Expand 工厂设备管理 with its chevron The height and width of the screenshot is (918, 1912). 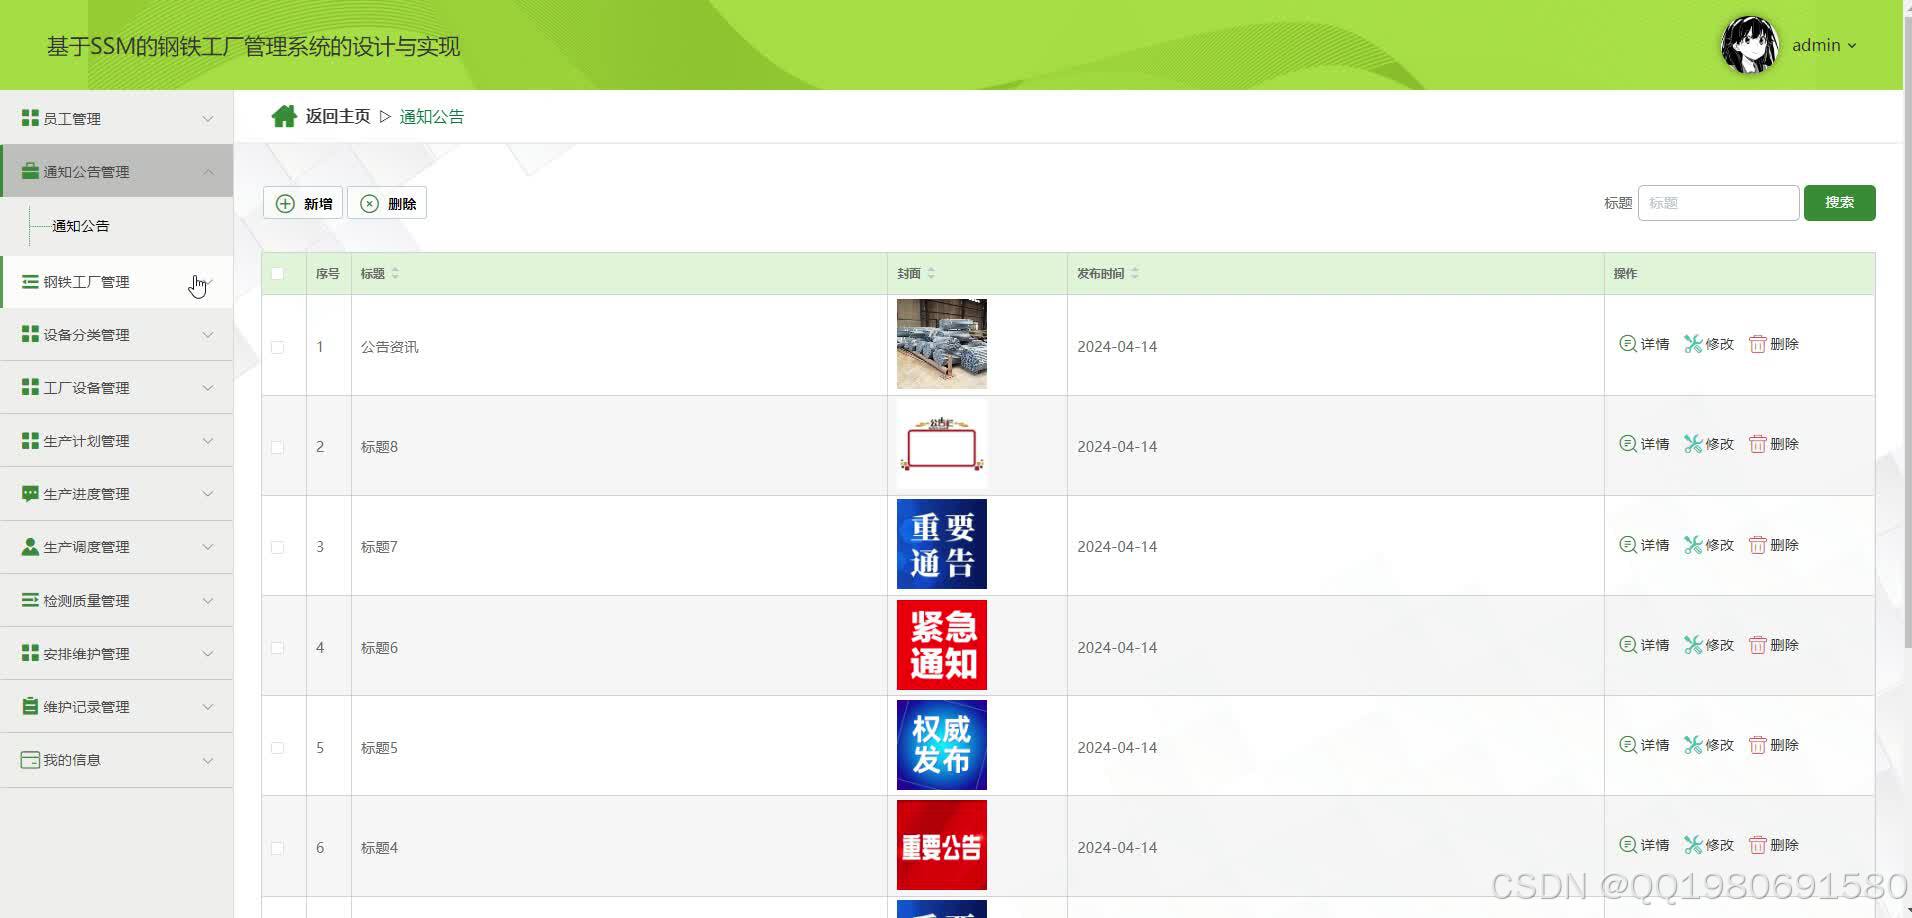coord(208,387)
